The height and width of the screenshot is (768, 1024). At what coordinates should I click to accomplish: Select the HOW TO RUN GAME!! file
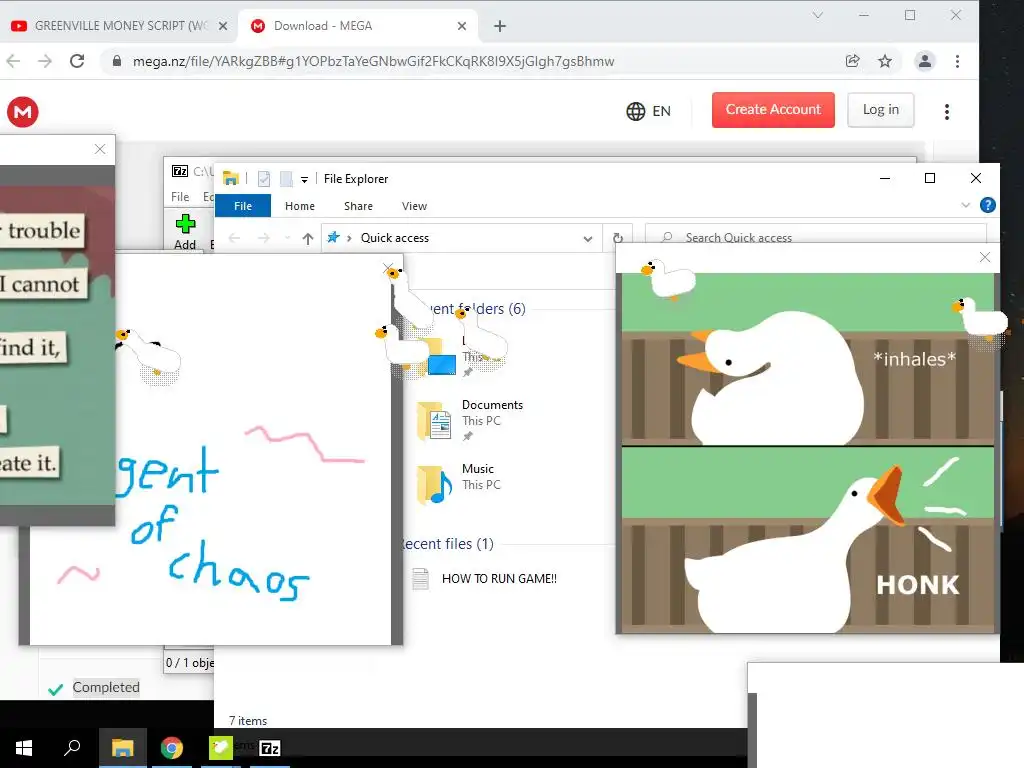click(485, 579)
